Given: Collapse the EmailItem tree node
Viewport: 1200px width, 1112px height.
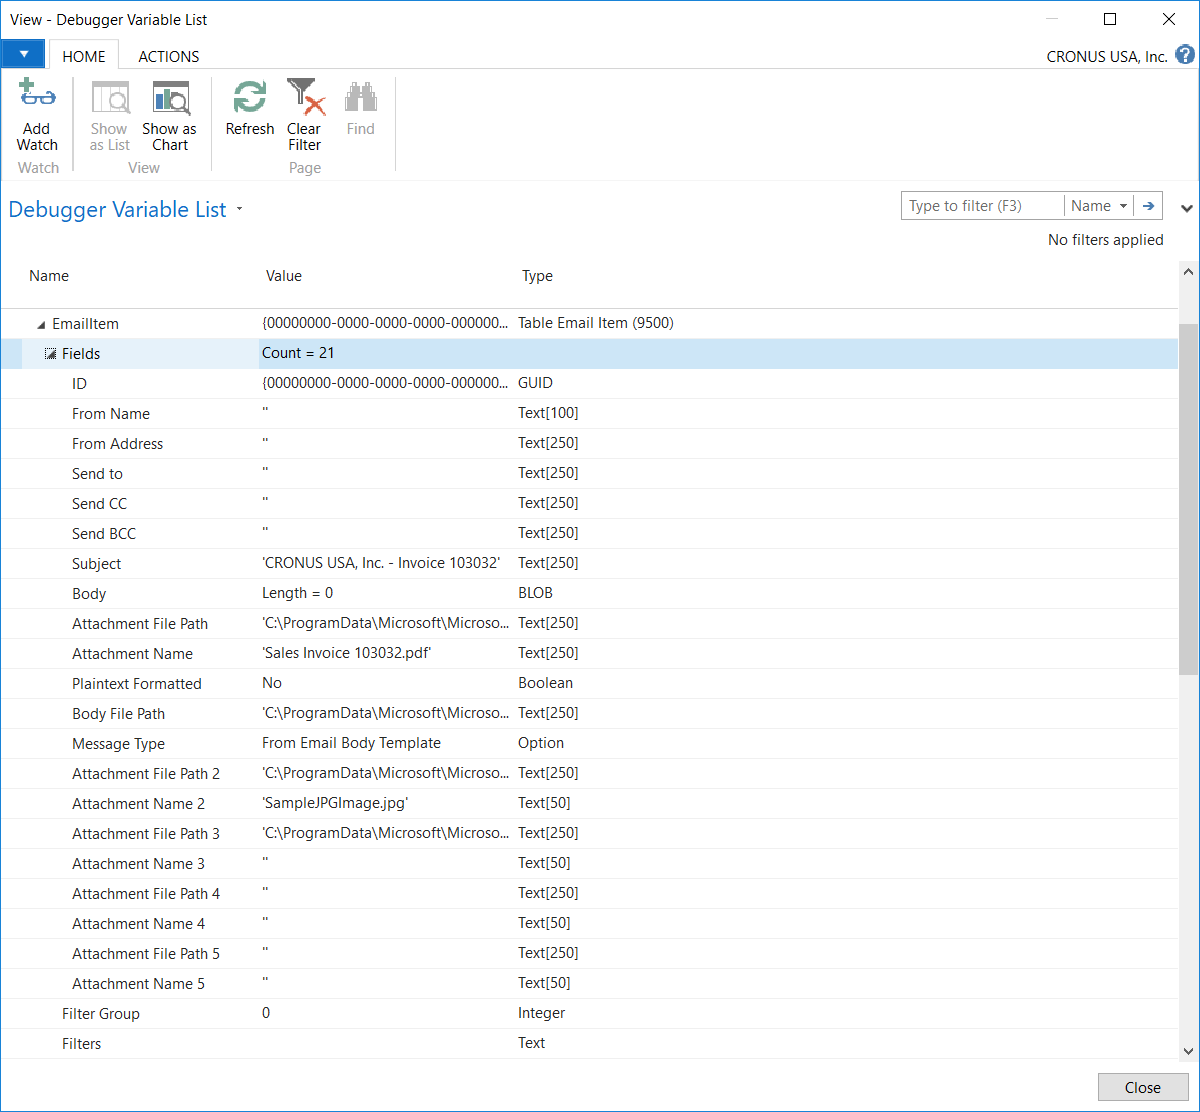Looking at the screenshot, I should tap(41, 325).
